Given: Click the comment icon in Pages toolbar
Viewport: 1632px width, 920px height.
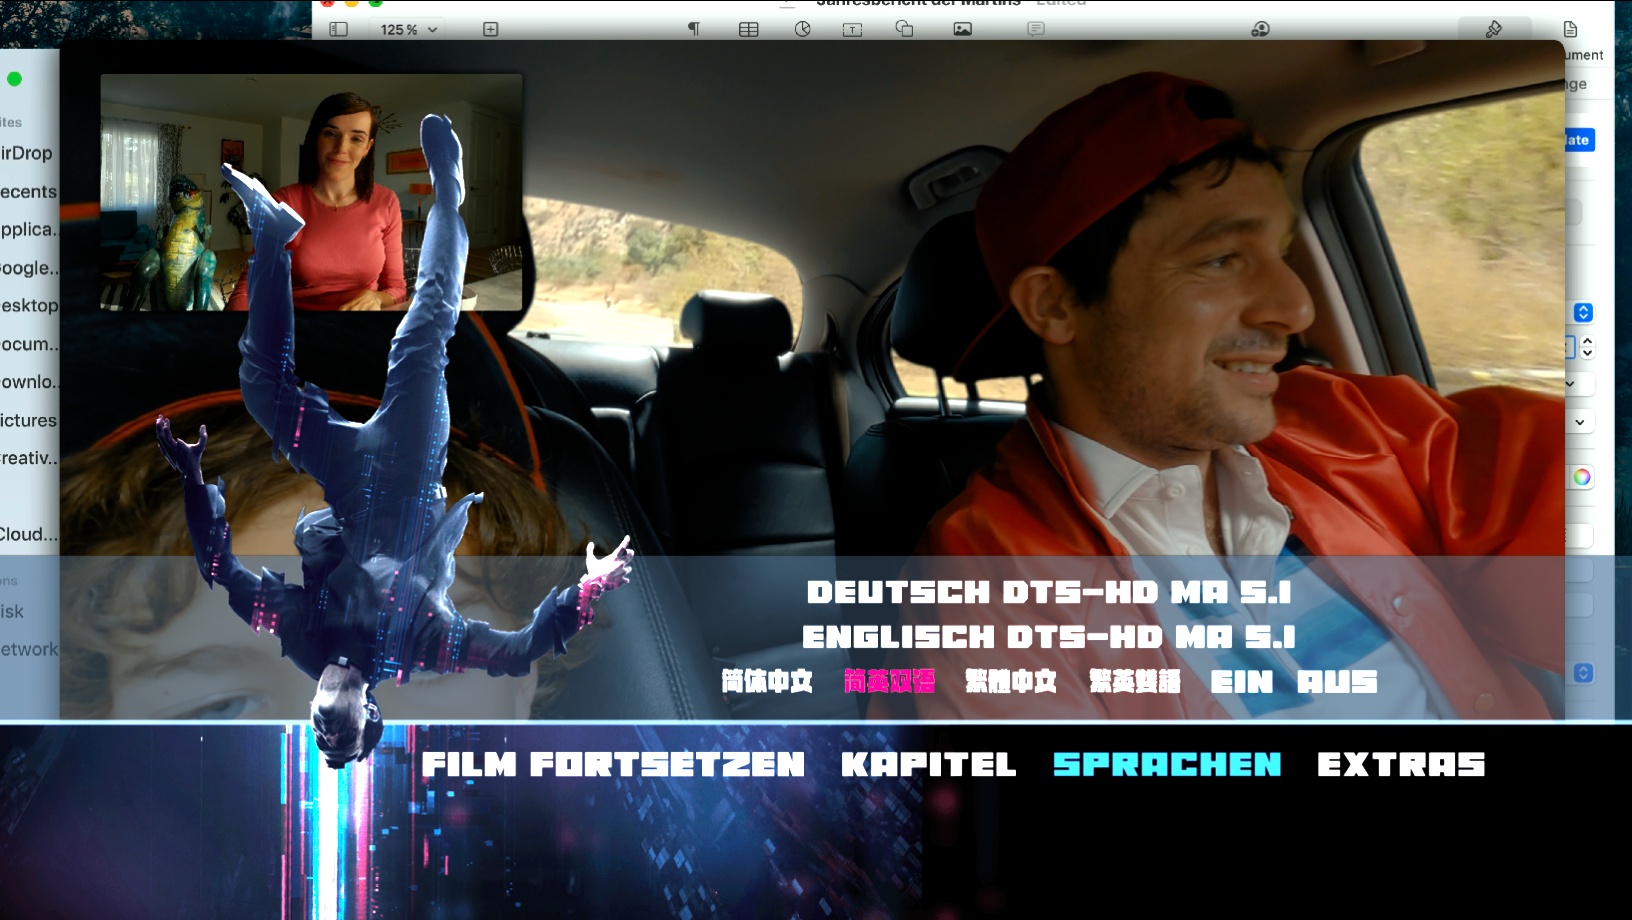Looking at the screenshot, I should 1036,29.
